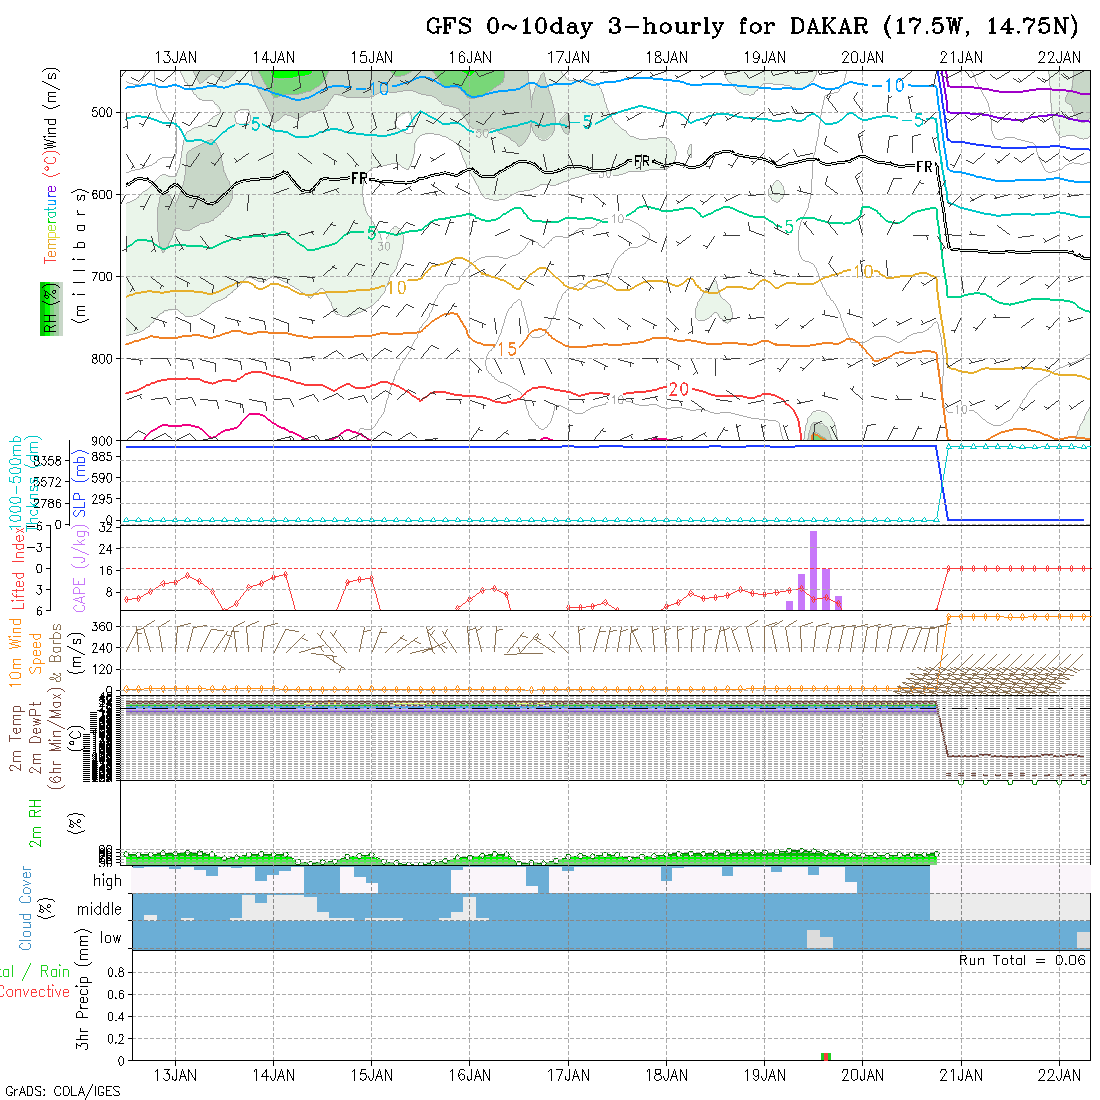Select 15JAN on the bottom date axis

click(372, 1075)
